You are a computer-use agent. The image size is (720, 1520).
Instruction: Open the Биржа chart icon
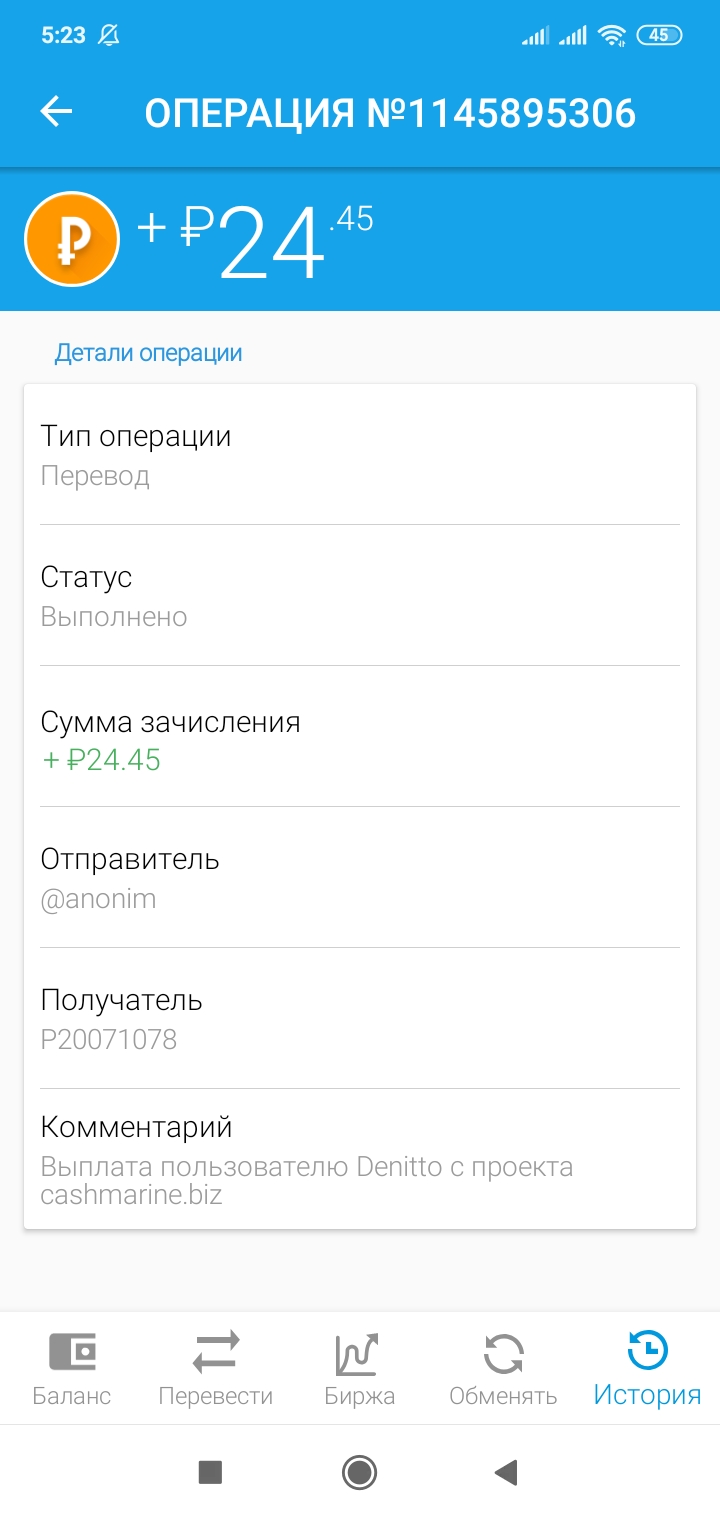[x=359, y=1354]
